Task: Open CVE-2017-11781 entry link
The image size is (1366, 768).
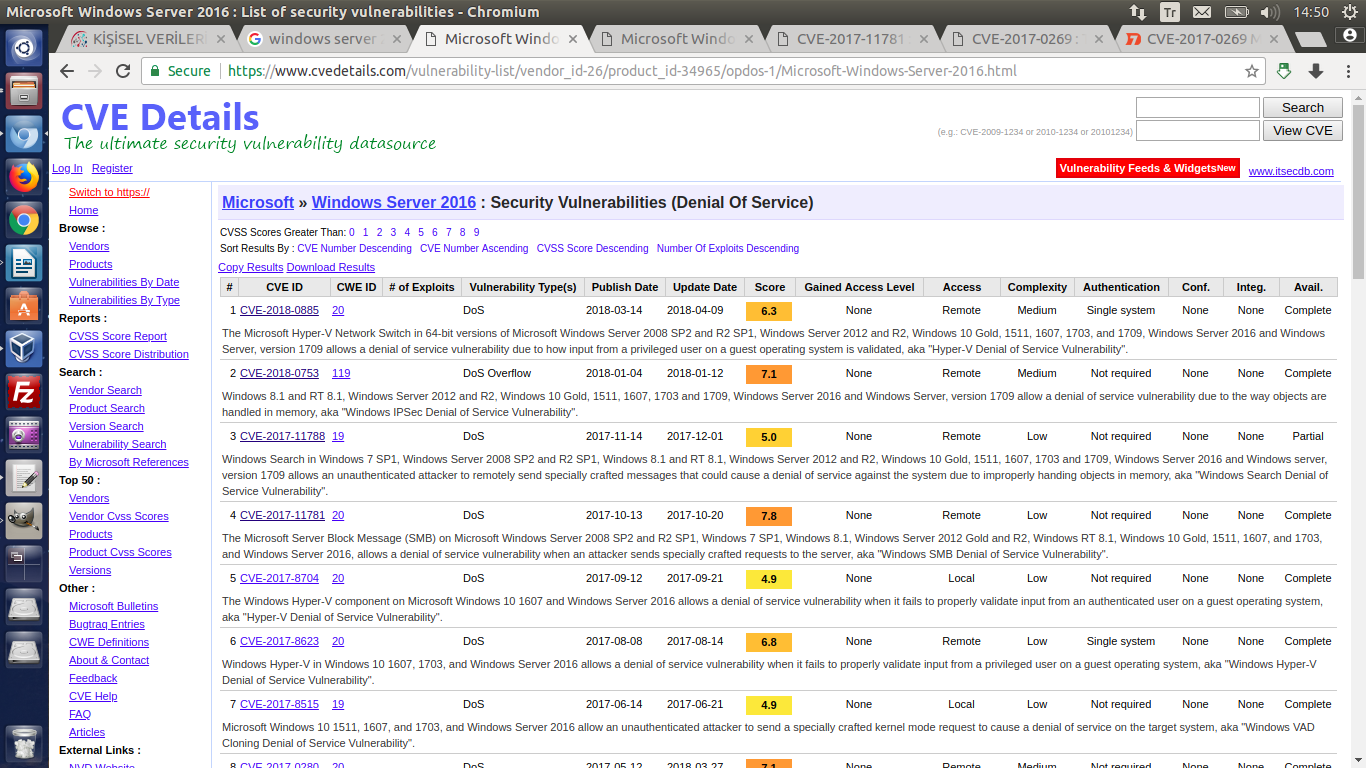Action: pyautogui.click(x=282, y=515)
